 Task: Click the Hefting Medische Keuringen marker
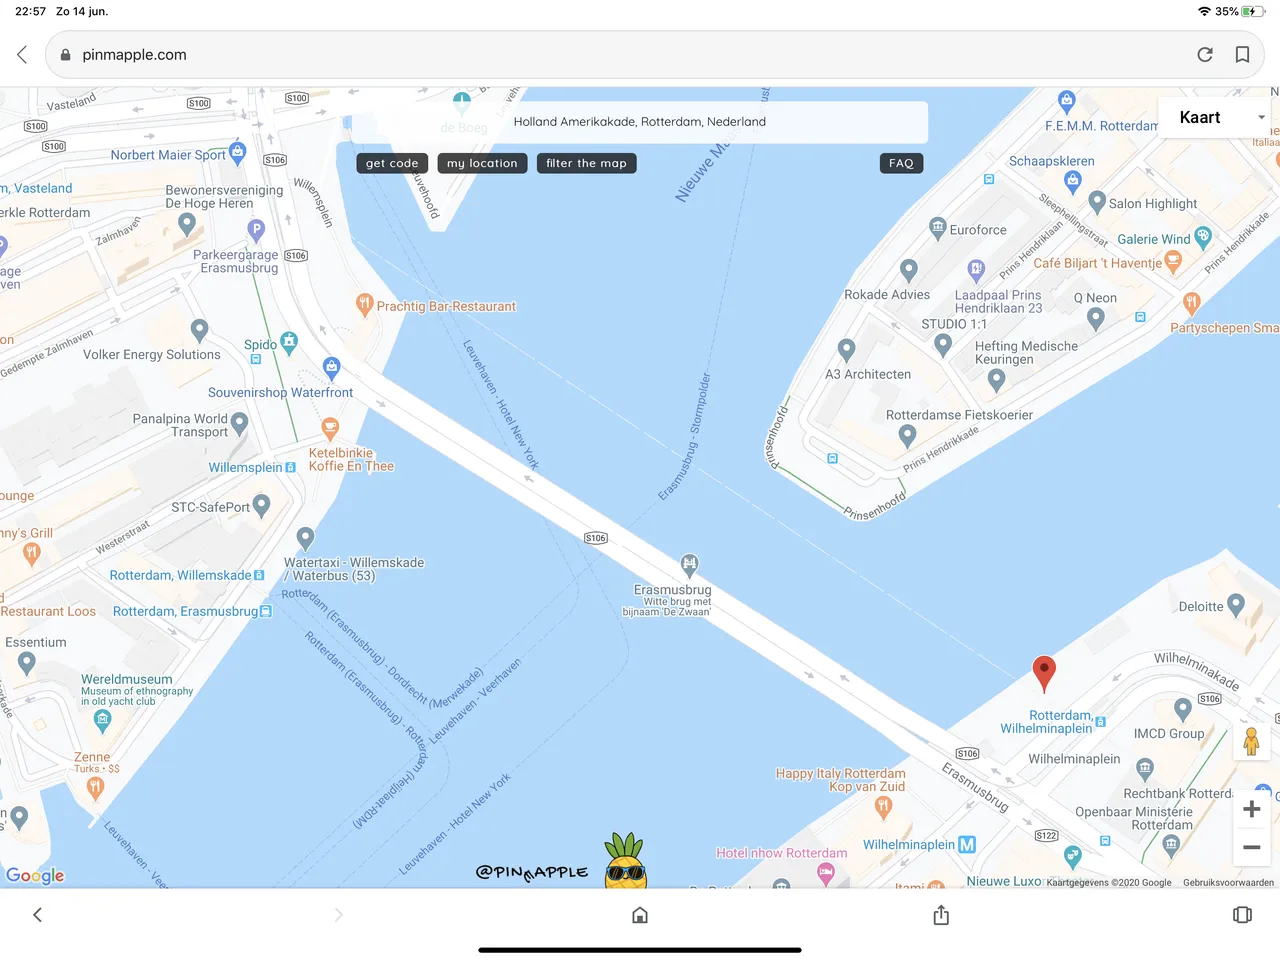click(996, 380)
